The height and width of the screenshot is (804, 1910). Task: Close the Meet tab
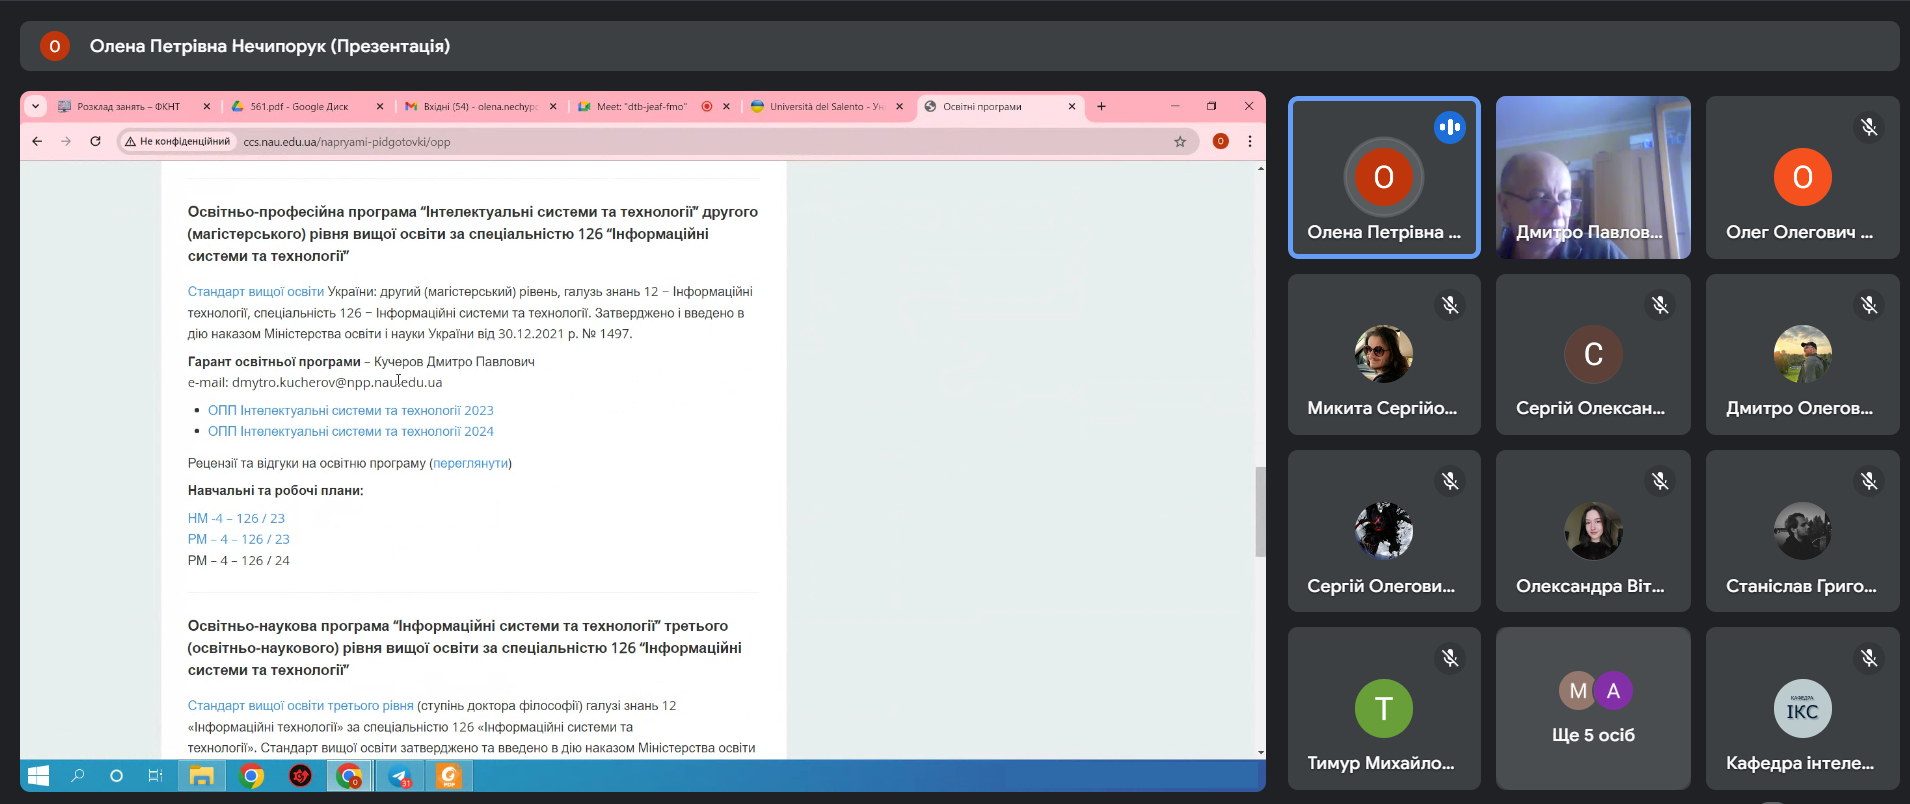pyautogui.click(x=727, y=106)
